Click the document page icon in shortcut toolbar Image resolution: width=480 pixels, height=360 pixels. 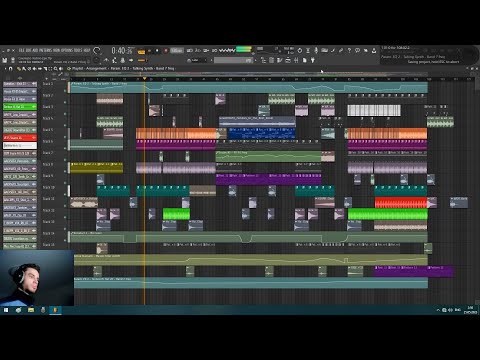[x=305, y=60]
